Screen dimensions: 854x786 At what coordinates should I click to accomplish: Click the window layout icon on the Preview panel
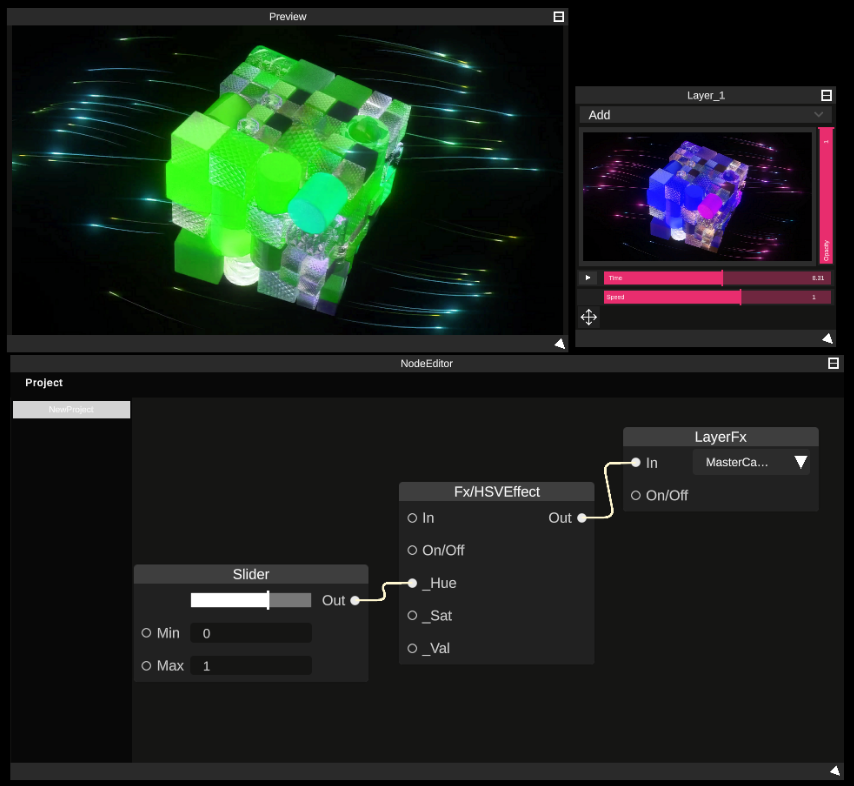point(558,16)
